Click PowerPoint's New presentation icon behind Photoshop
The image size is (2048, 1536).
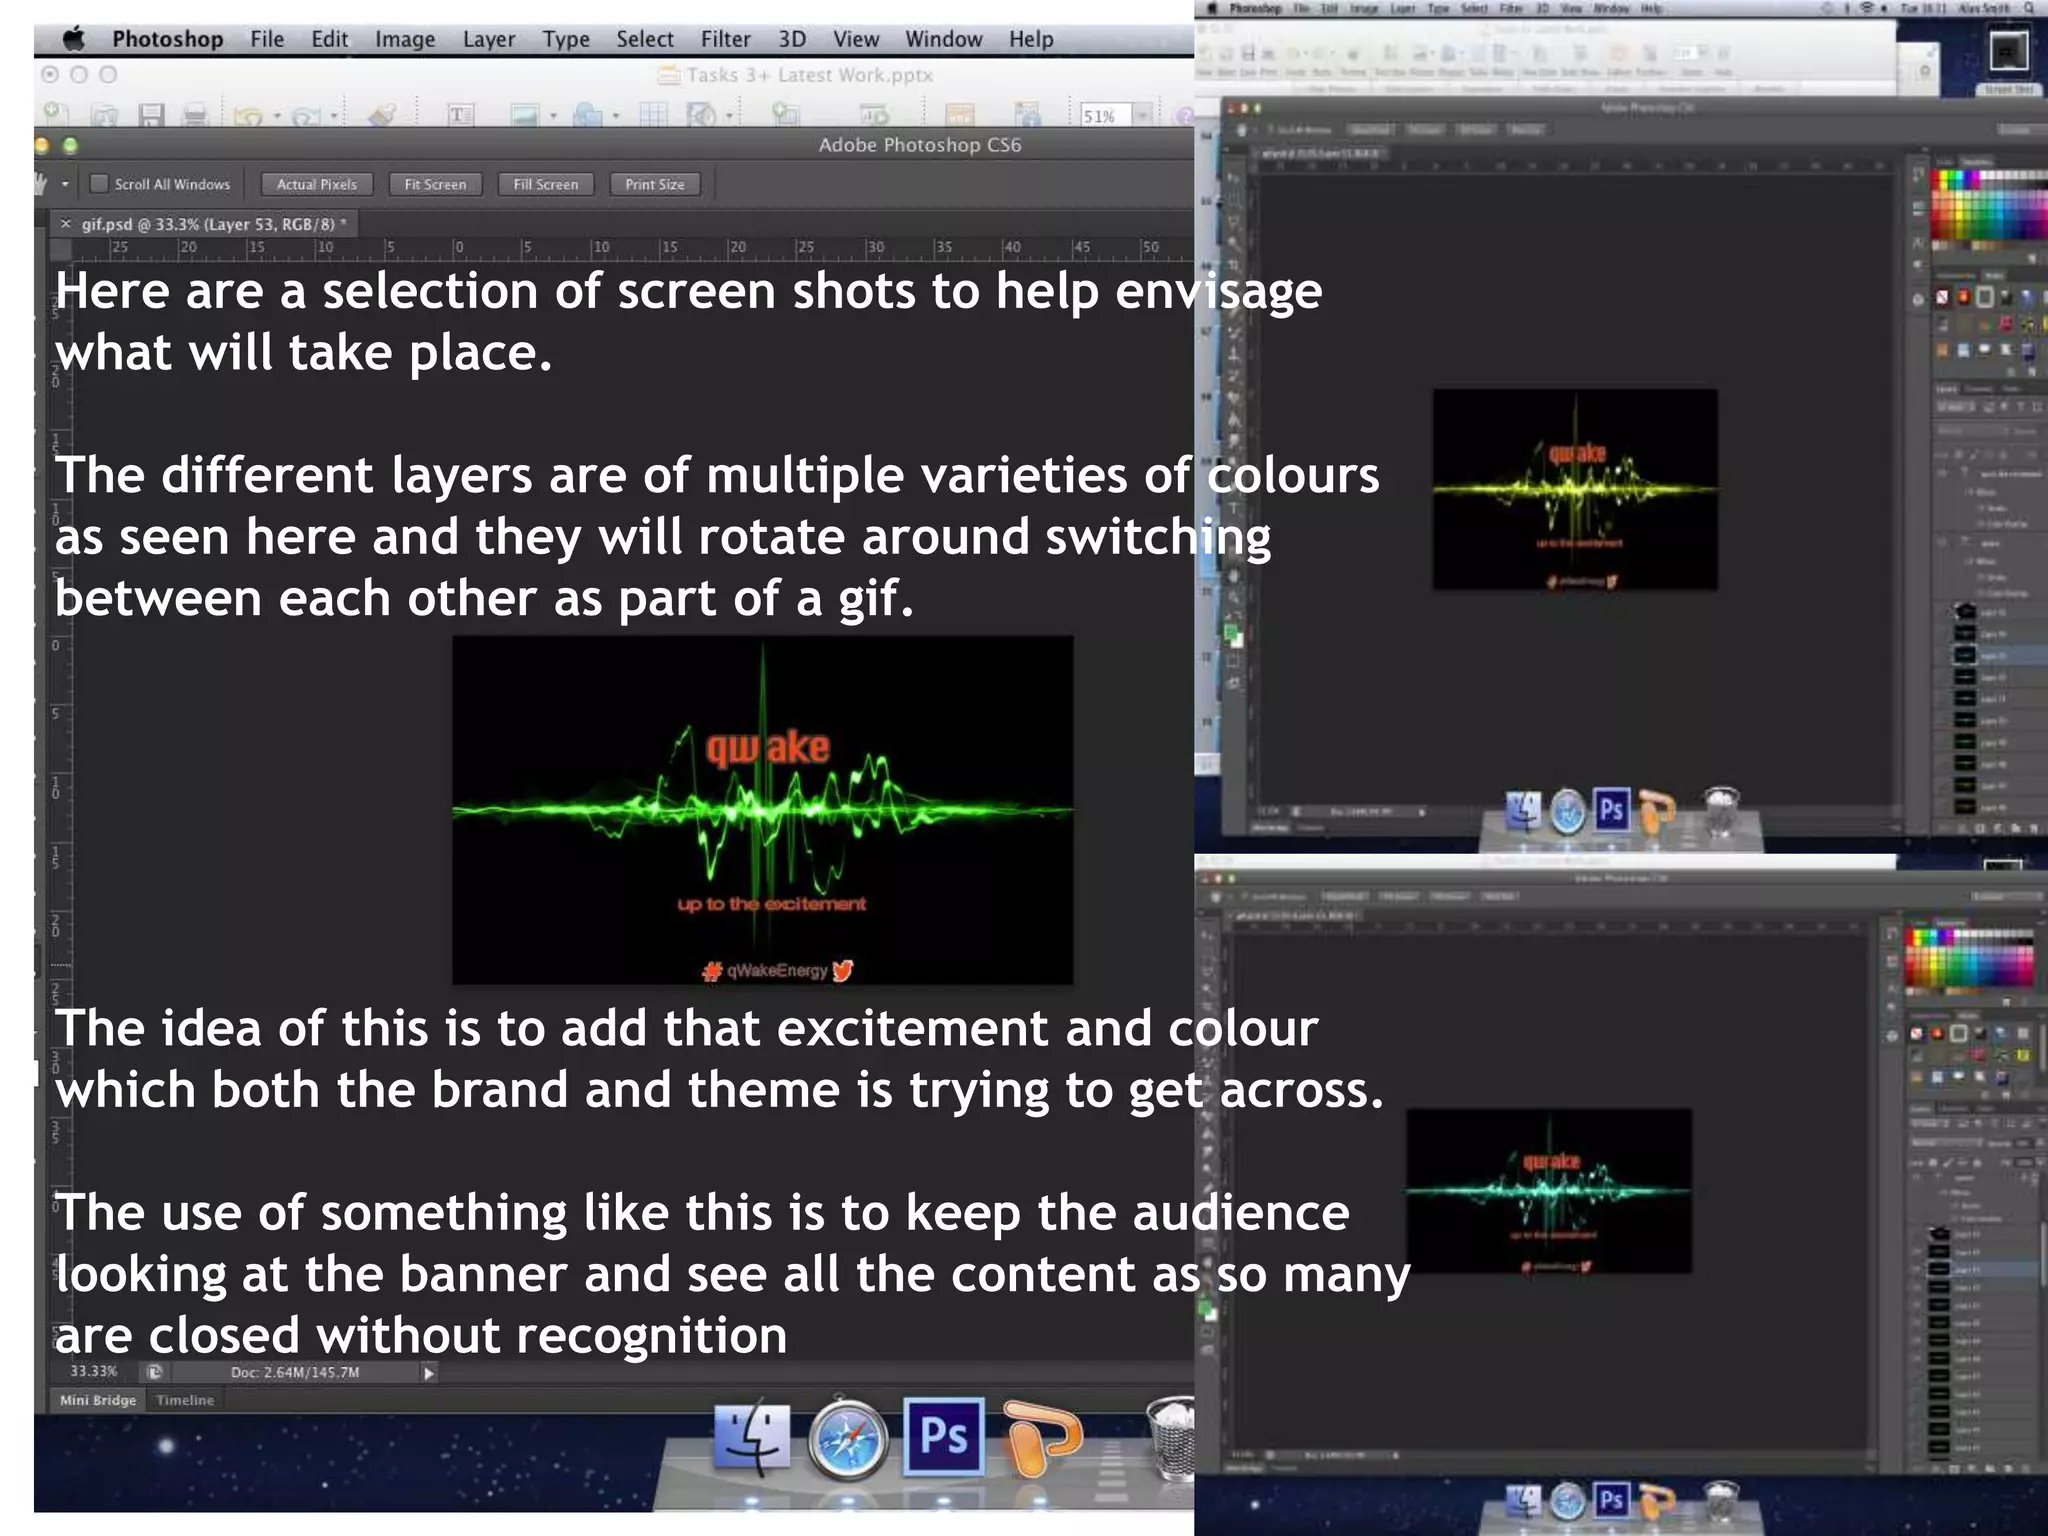pos(56,115)
